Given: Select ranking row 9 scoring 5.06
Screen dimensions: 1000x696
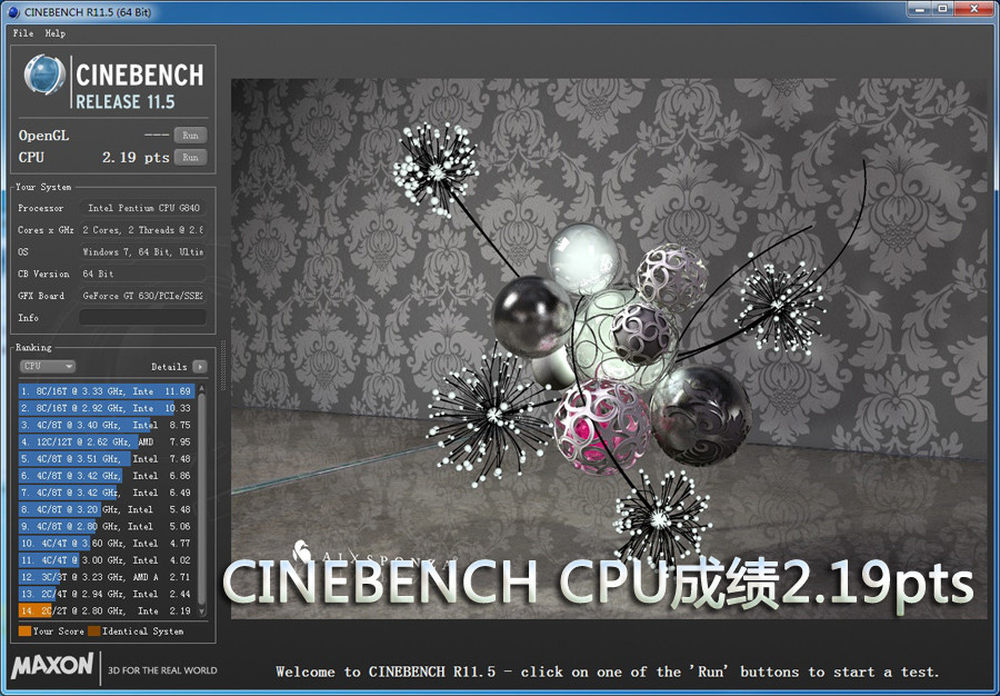Looking at the screenshot, I should click(x=107, y=526).
